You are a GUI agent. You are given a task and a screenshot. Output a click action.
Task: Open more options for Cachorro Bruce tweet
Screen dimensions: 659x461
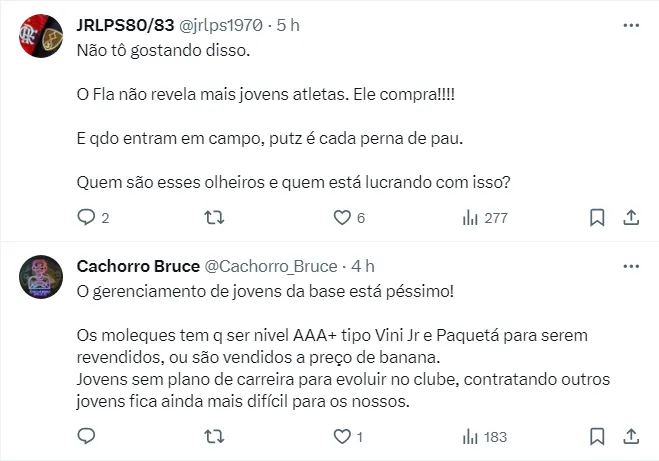click(631, 266)
